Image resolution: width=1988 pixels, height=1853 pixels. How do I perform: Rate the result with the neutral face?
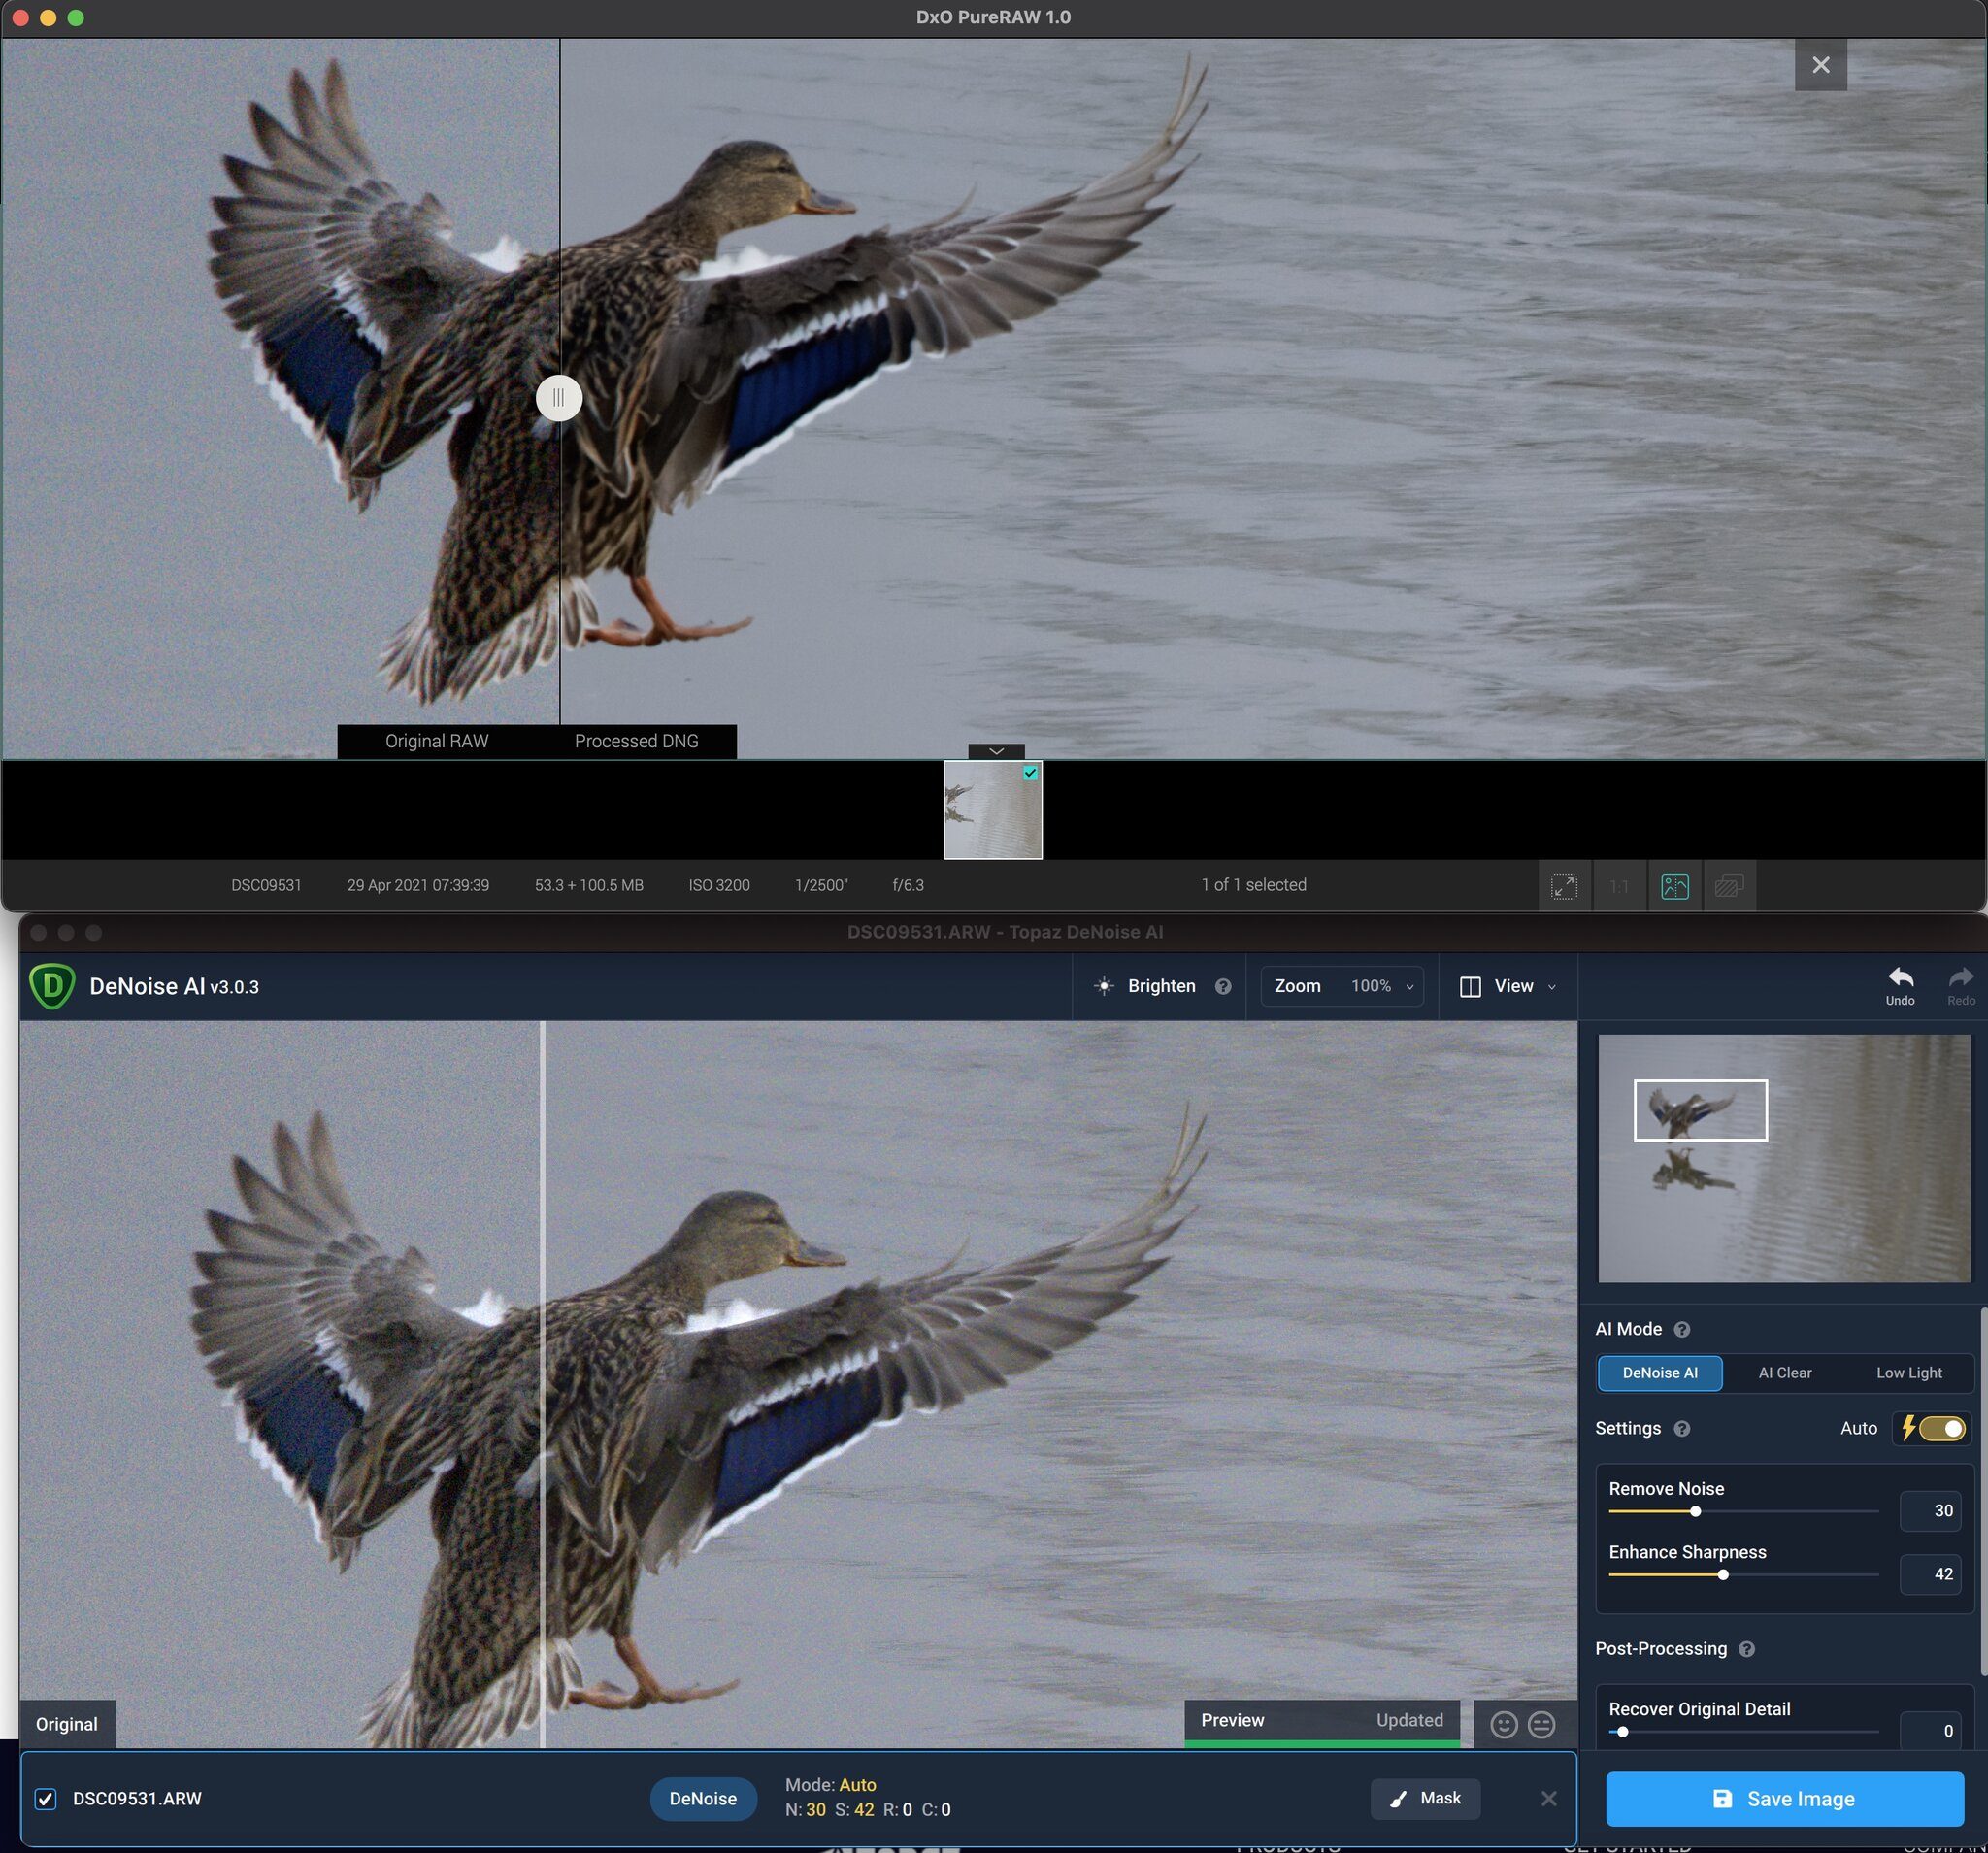coord(1541,1724)
